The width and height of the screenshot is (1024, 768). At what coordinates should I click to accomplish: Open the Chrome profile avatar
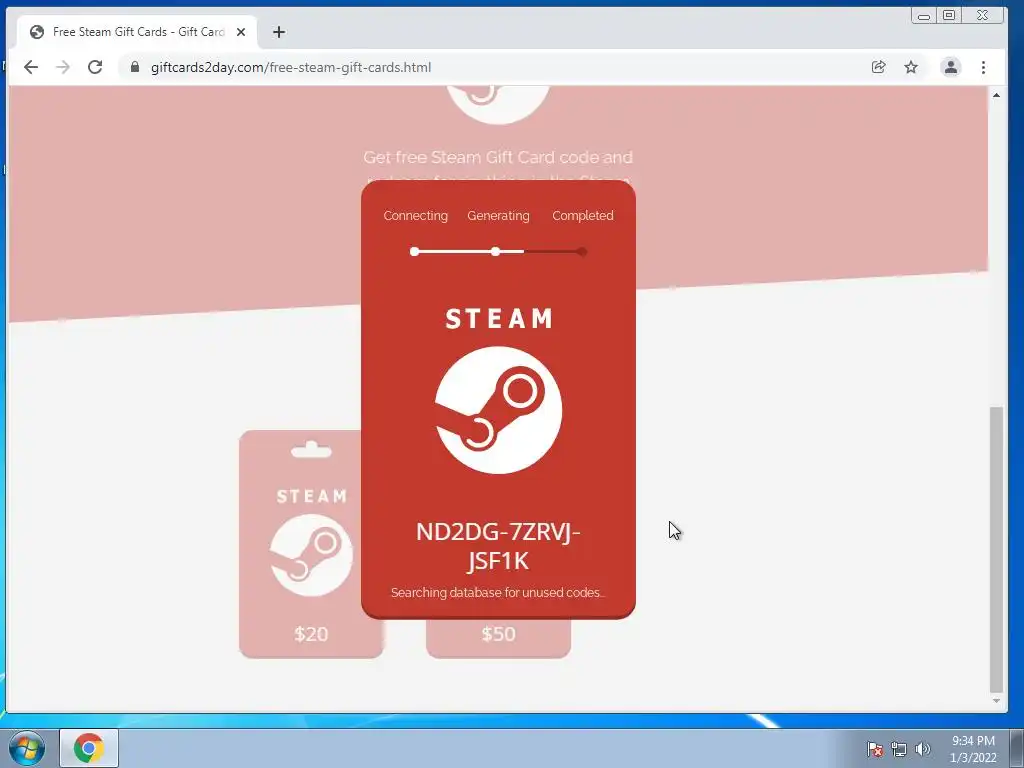tap(950, 67)
